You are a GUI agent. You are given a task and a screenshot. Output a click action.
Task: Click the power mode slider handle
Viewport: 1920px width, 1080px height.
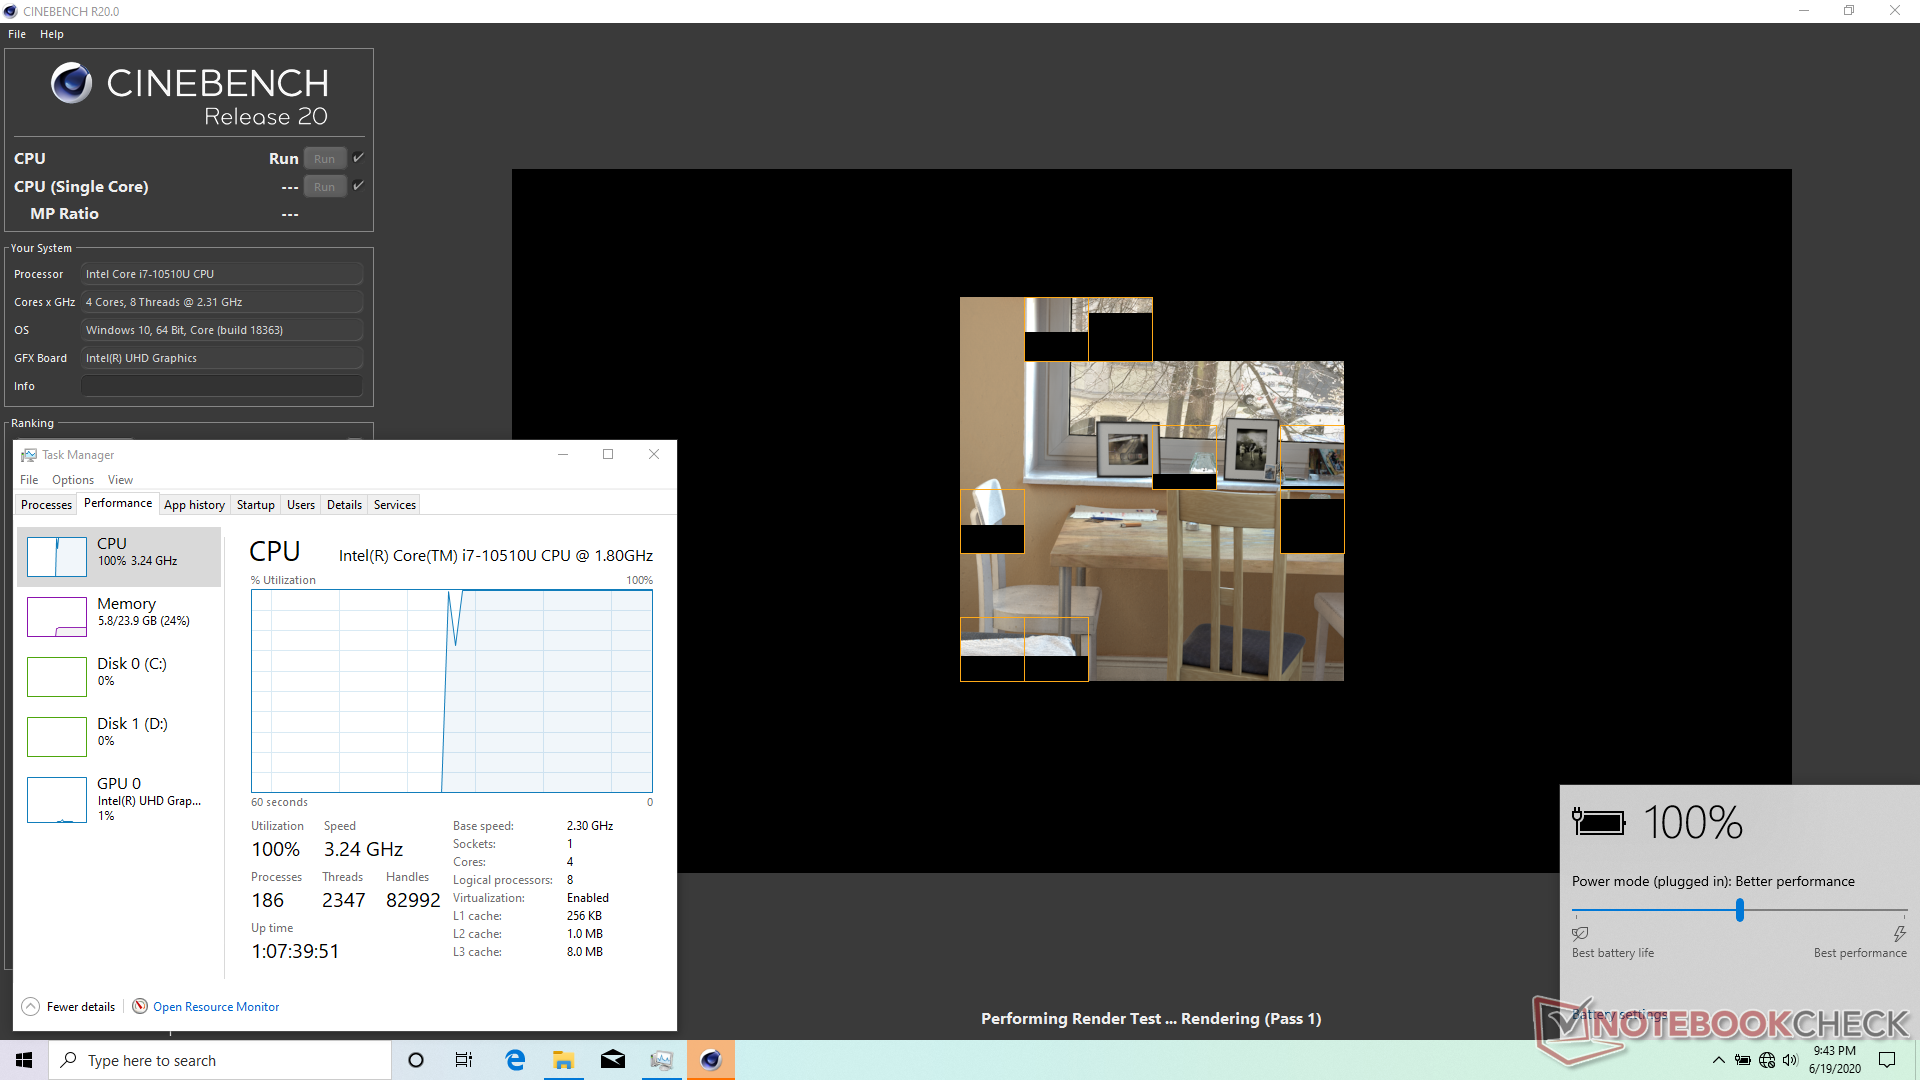pos(1740,910)
